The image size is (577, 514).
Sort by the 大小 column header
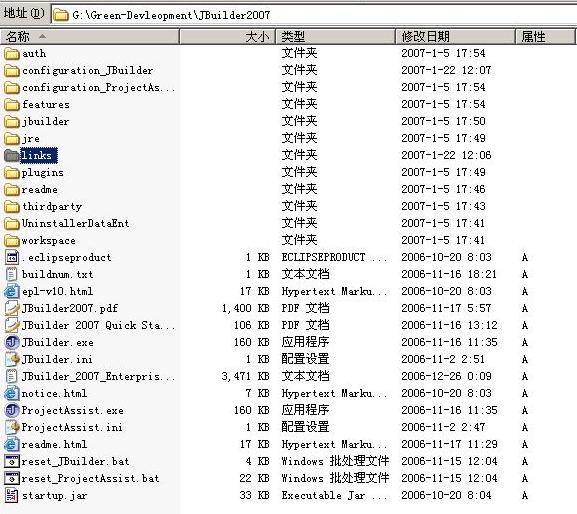[227, 37]
